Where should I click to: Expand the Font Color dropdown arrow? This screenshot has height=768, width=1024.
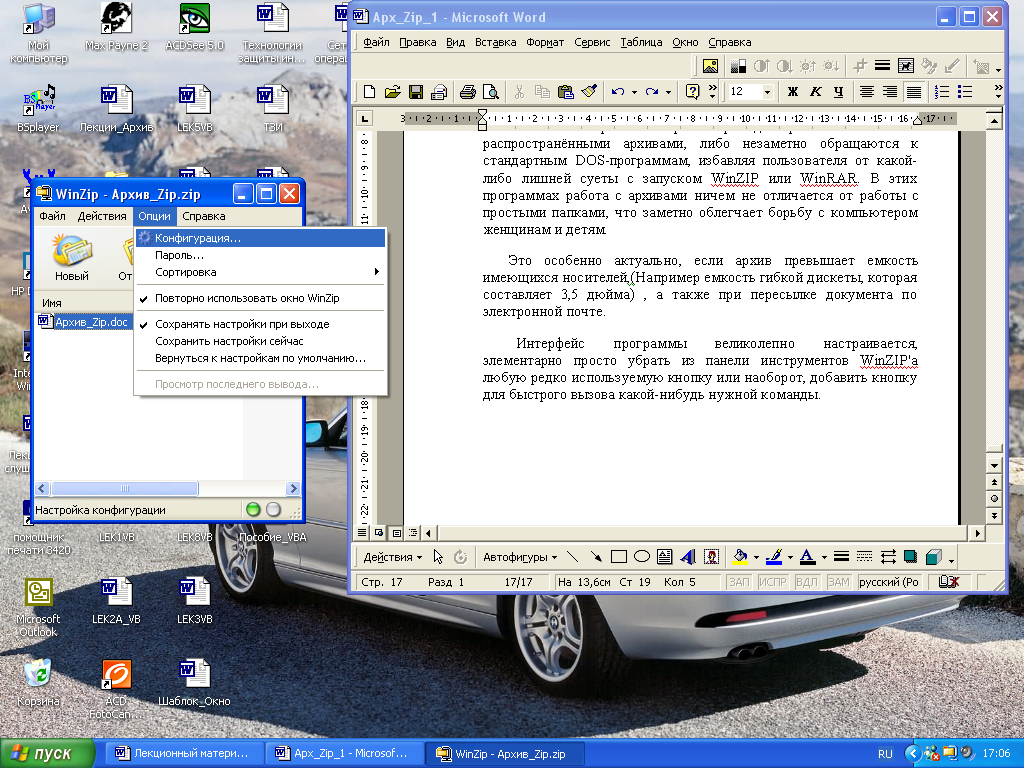coord(824,557)
